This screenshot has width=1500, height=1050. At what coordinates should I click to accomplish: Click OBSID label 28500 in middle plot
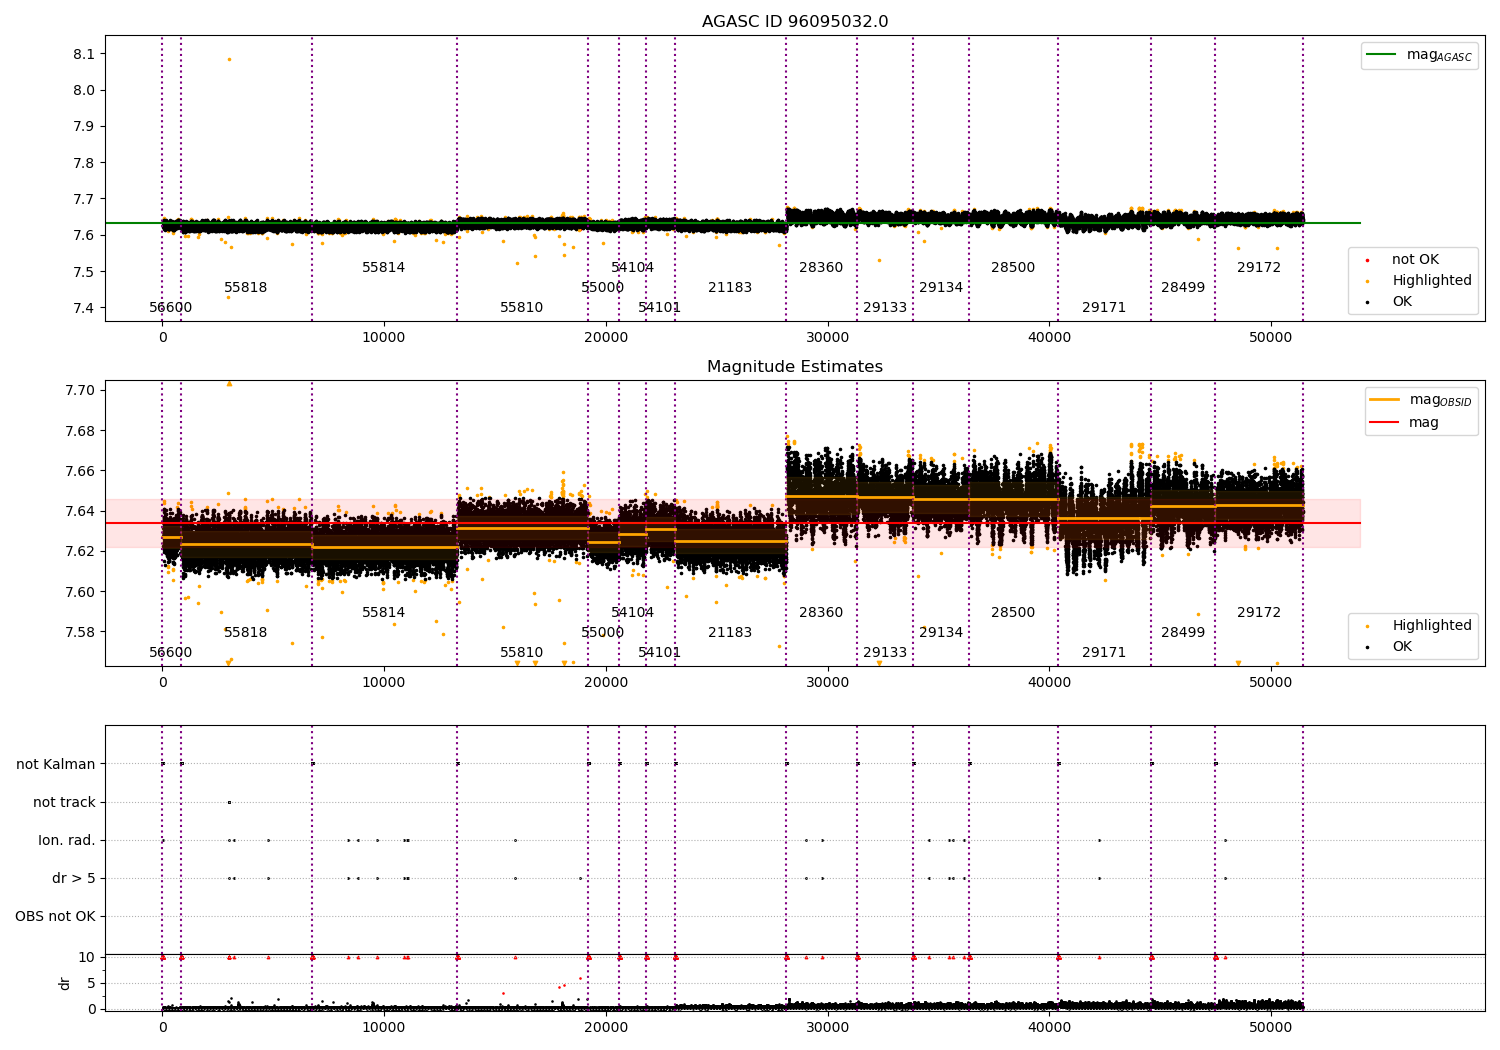pyautogui.click(x=1013, y=613)
